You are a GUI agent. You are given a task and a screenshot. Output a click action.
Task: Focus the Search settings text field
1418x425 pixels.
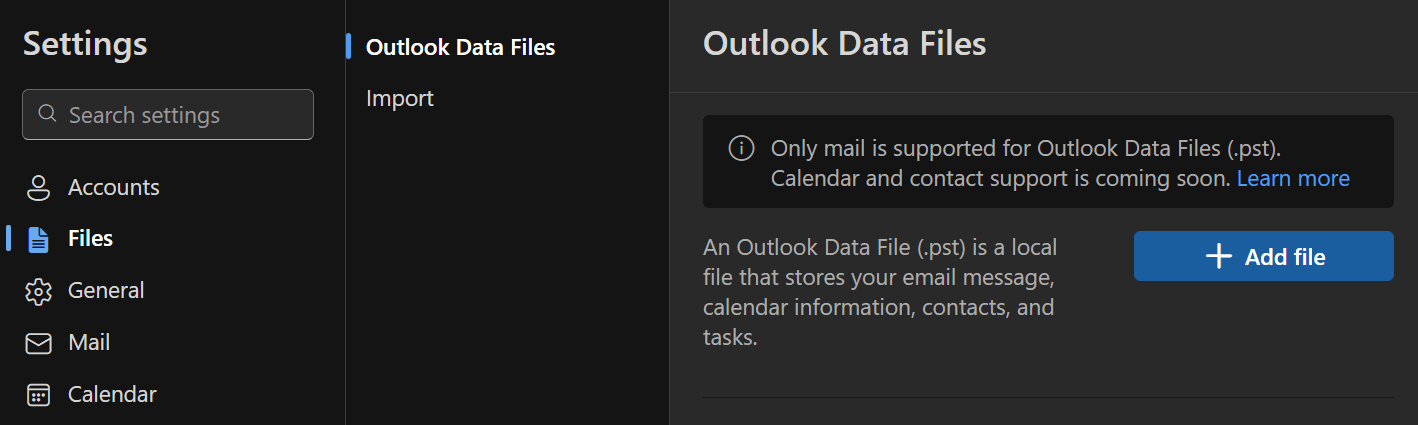168,115
